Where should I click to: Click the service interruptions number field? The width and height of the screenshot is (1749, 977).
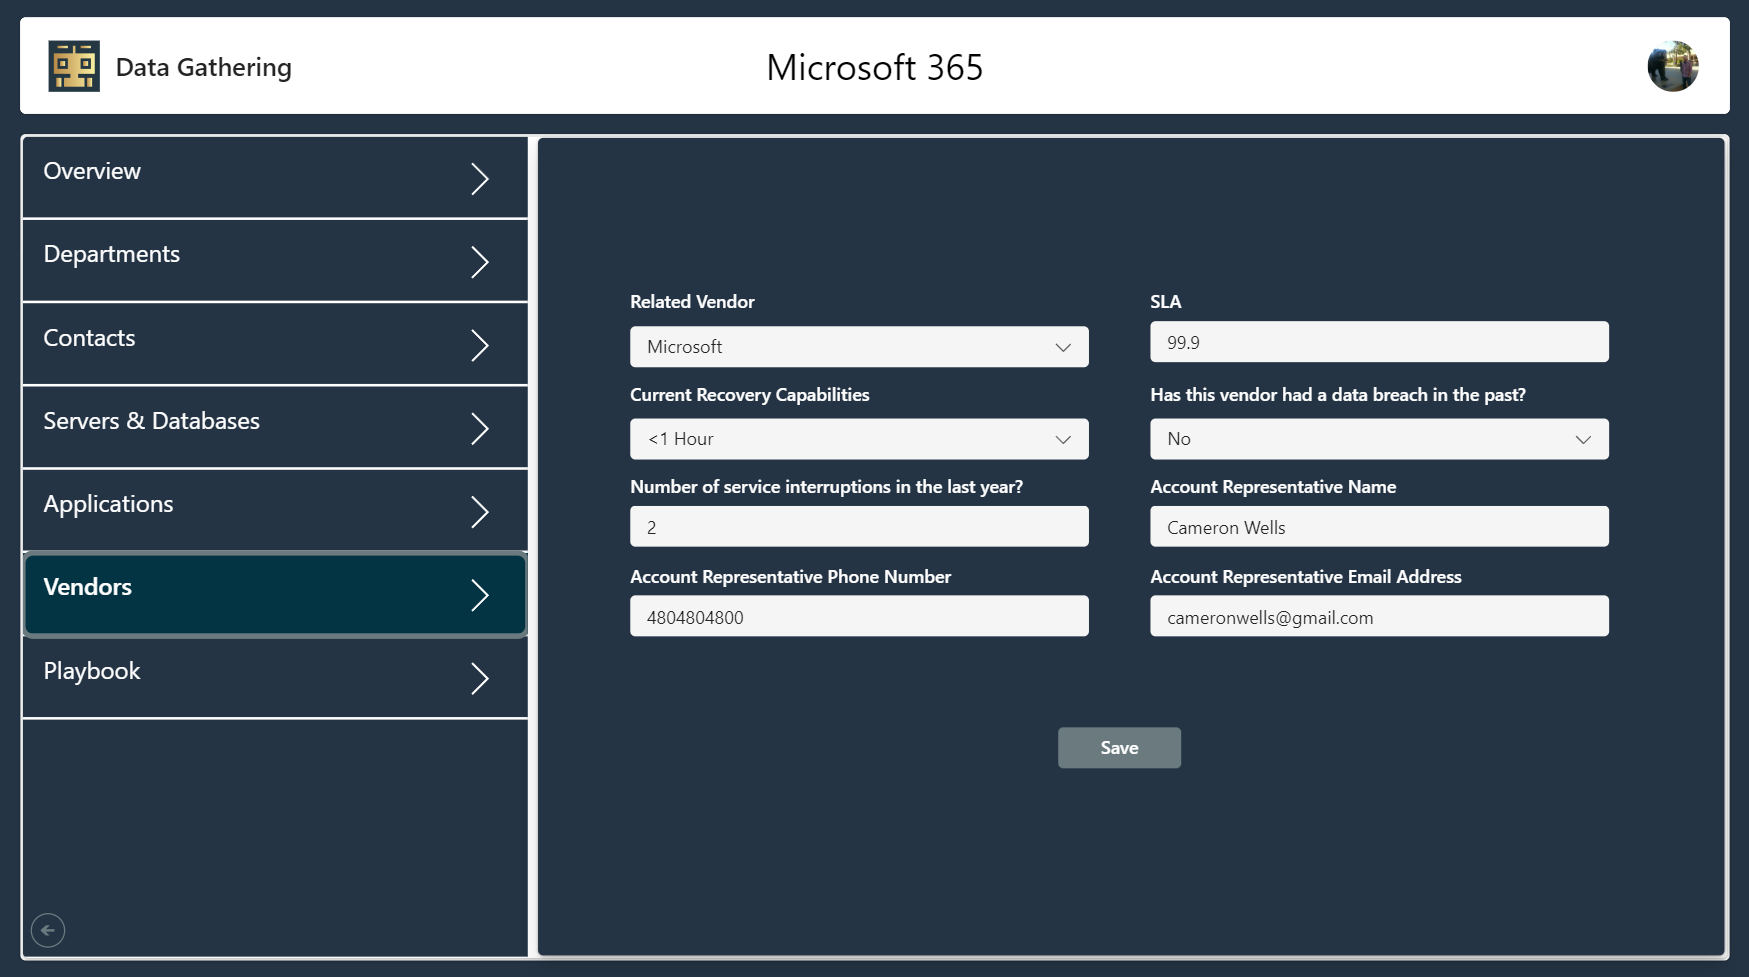pos(859,526)
